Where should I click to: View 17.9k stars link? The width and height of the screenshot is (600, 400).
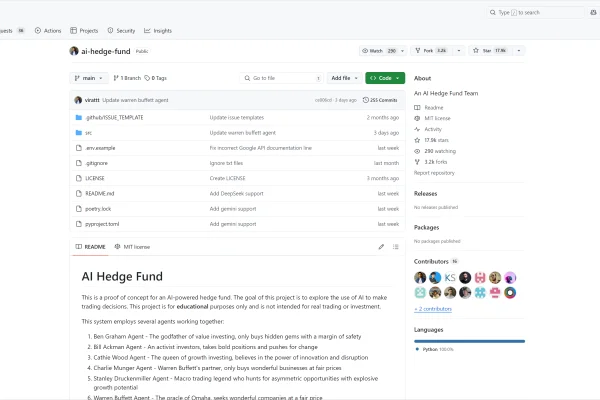pyautogui.click(x=436, y=140)
